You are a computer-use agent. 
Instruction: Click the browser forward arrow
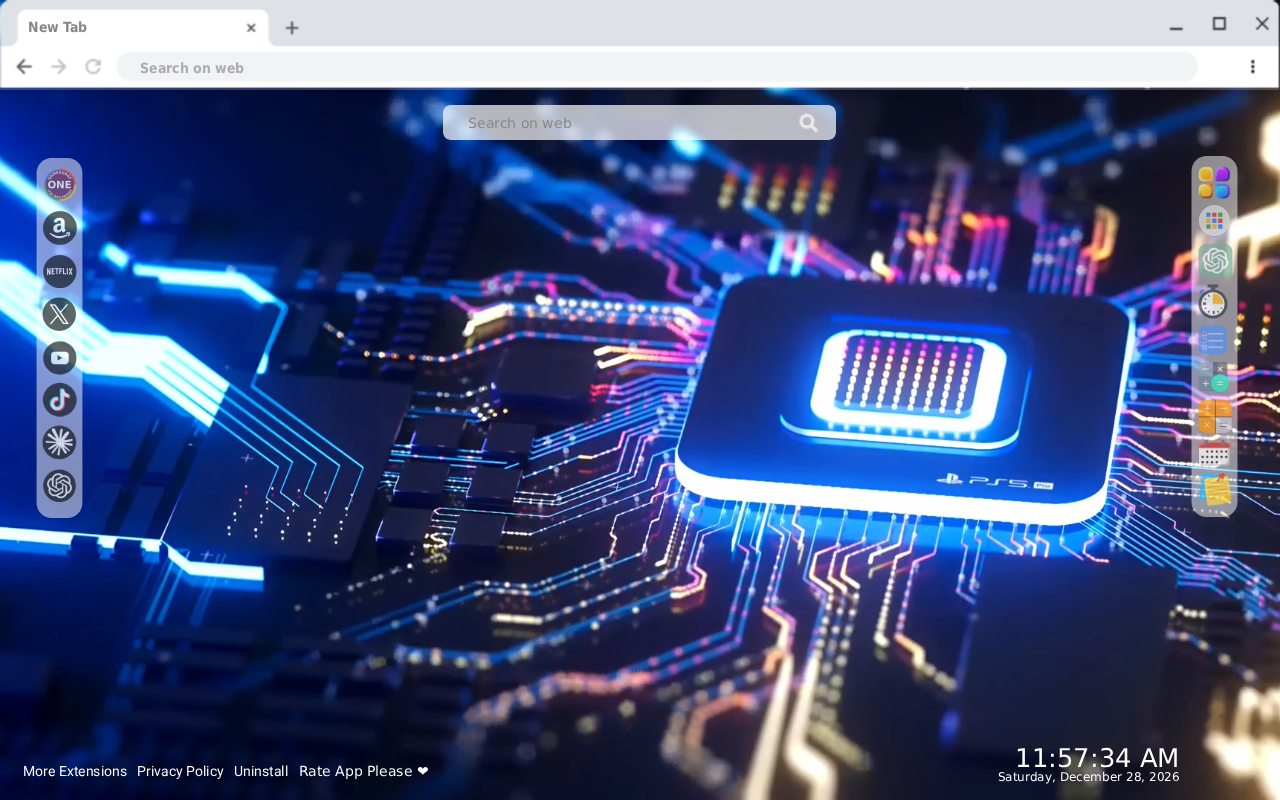pos(59,67)
